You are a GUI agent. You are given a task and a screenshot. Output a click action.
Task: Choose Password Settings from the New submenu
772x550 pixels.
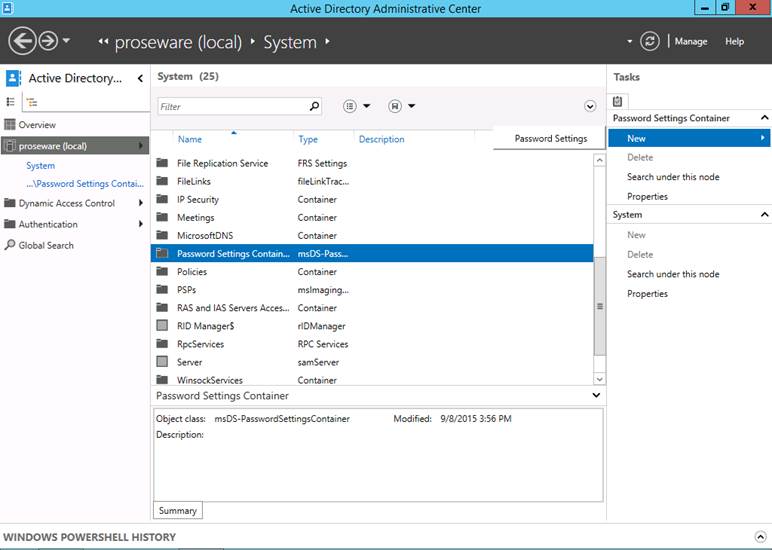[550, 139]
